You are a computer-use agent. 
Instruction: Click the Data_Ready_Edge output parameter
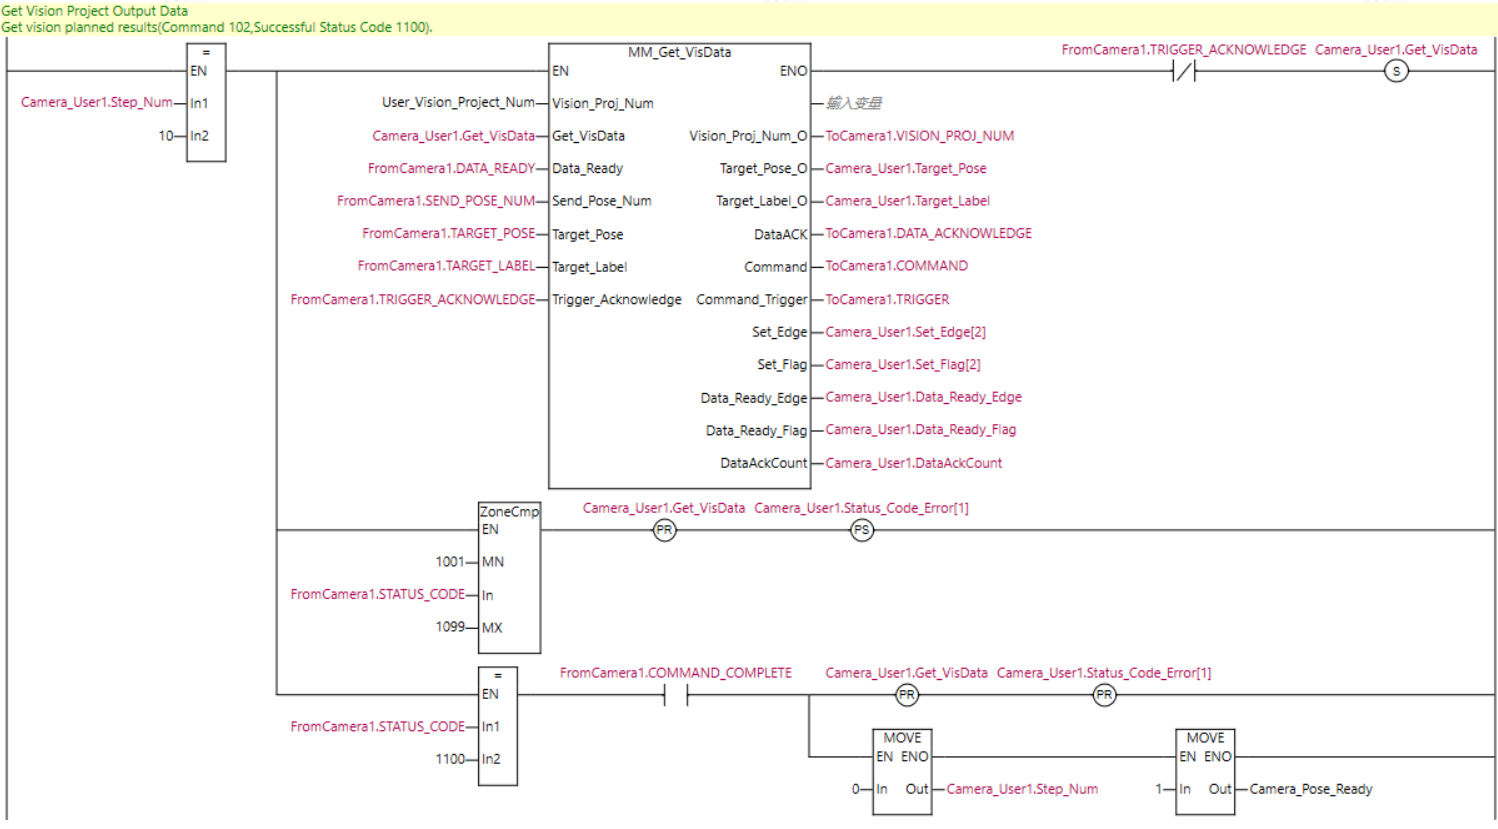coord(754,397)
